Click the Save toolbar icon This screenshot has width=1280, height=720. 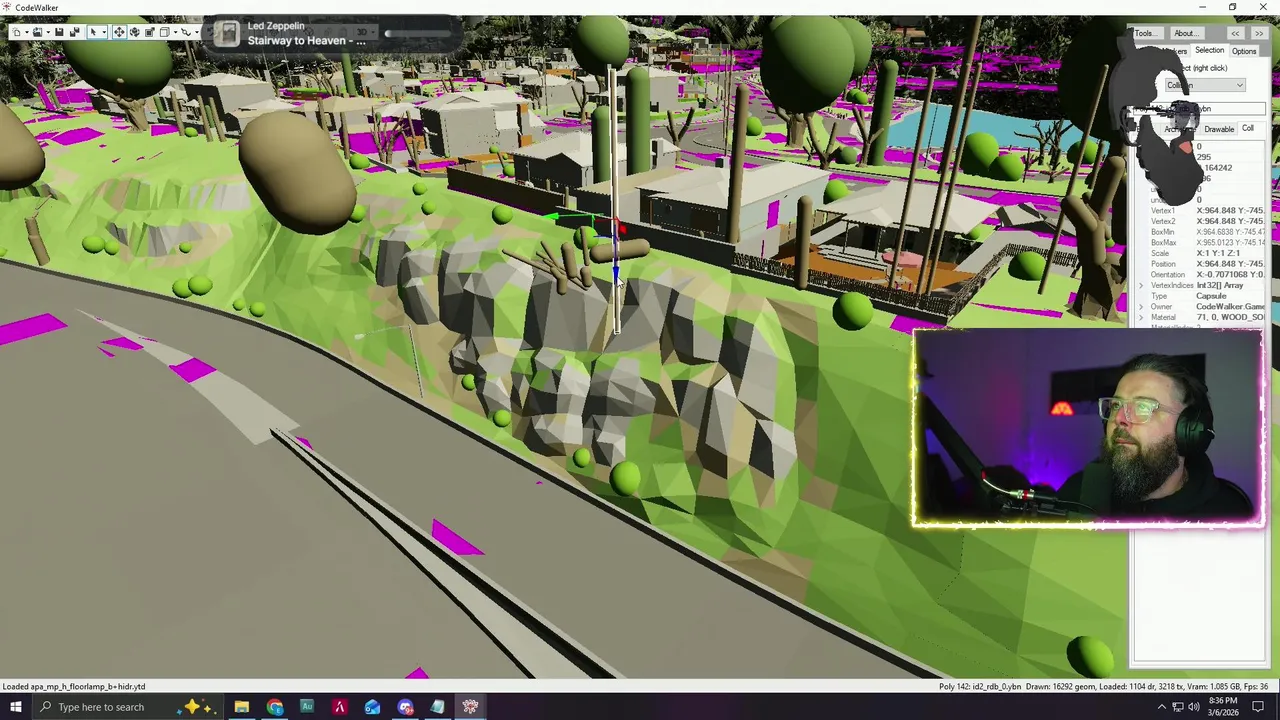(59, 32)
